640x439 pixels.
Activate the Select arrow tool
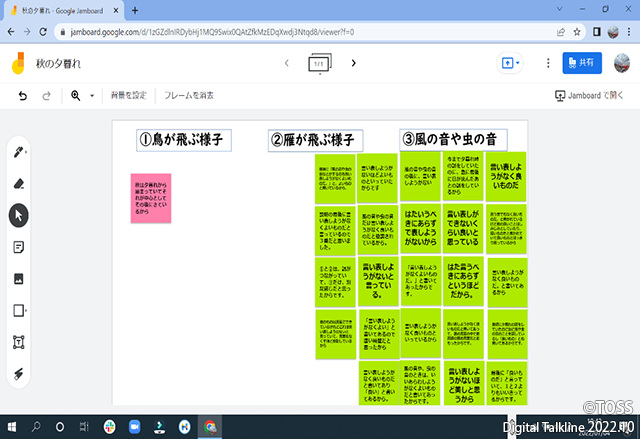coord(19,215)
